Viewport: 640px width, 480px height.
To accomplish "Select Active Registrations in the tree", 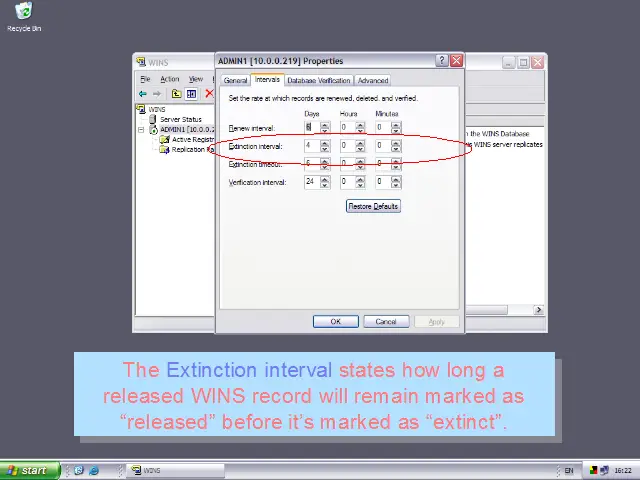I will (x=193, y=140).
